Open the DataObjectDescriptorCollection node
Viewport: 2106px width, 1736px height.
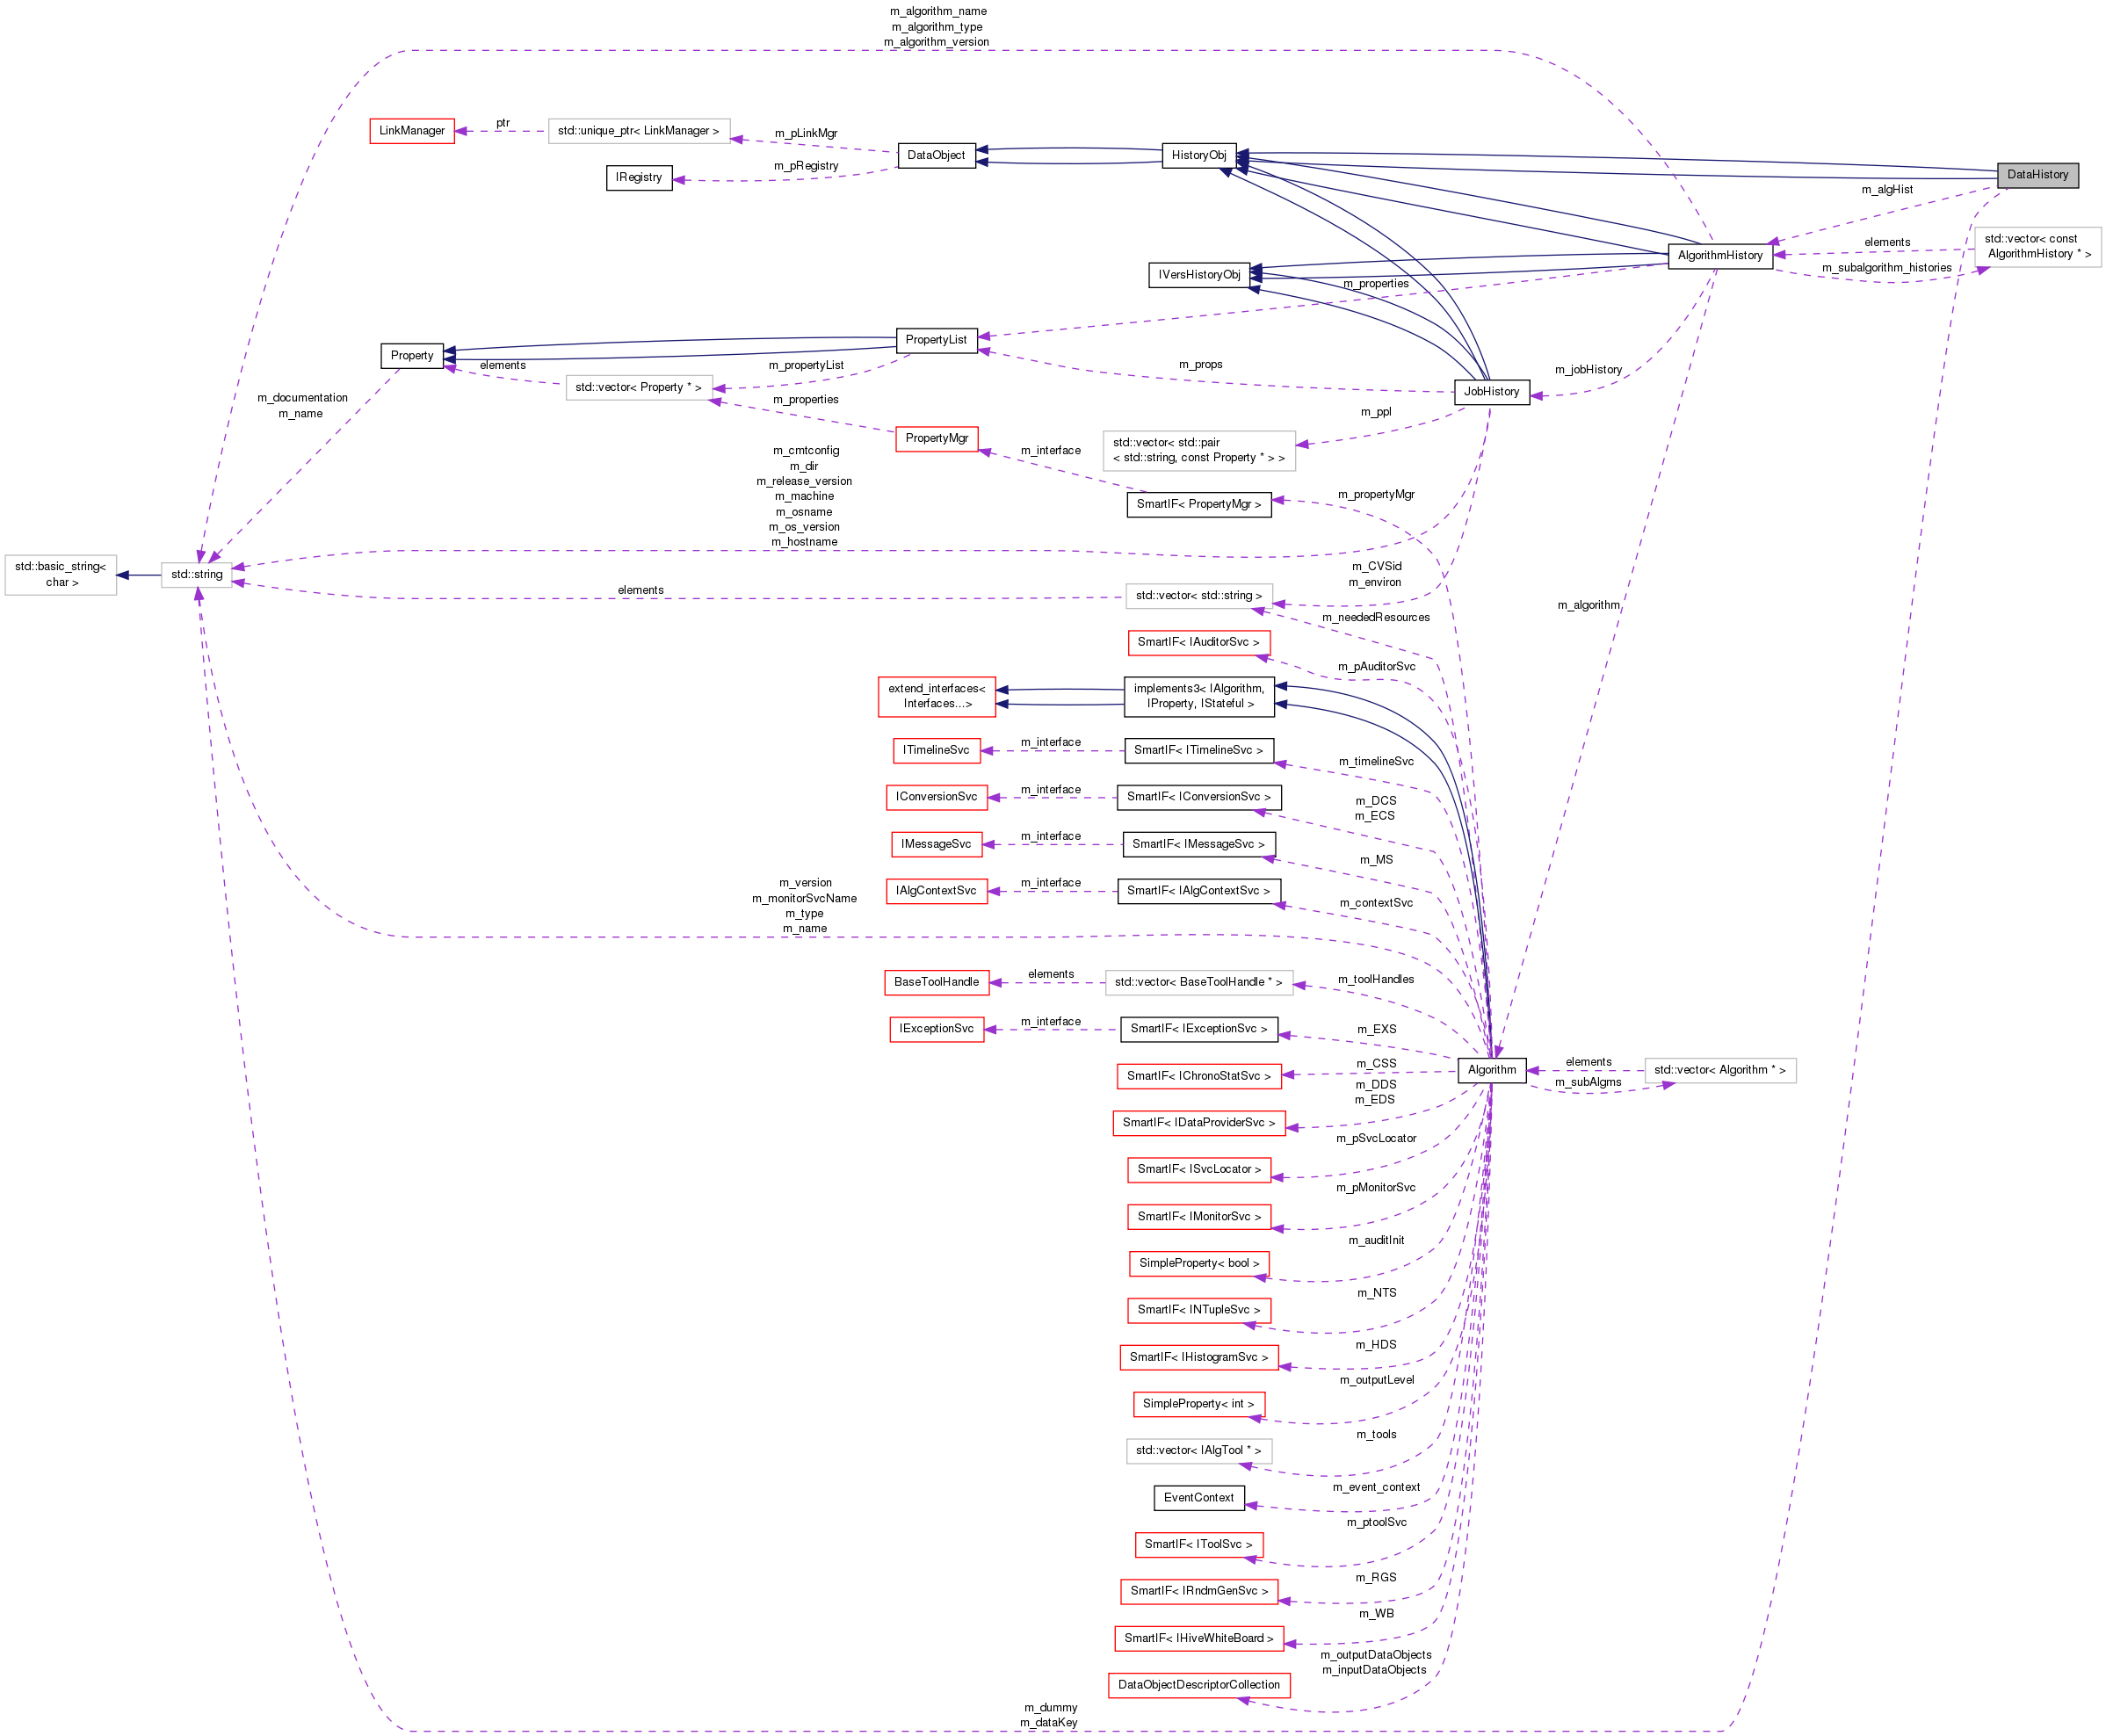coord(1199,1685)
